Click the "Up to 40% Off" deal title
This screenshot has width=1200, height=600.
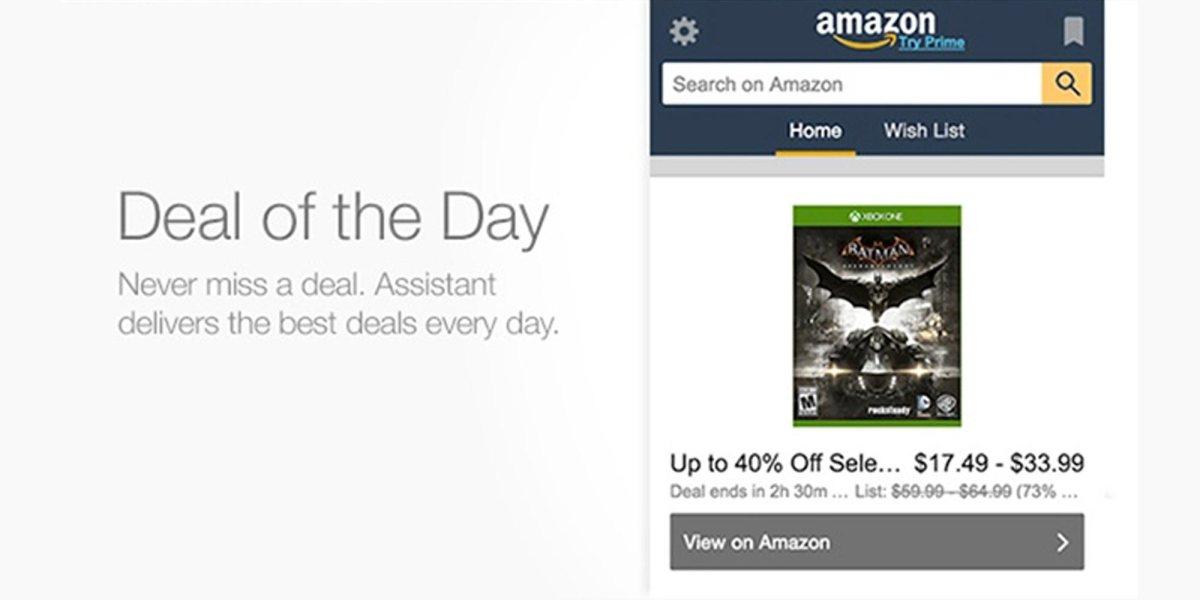pos(785,464)
